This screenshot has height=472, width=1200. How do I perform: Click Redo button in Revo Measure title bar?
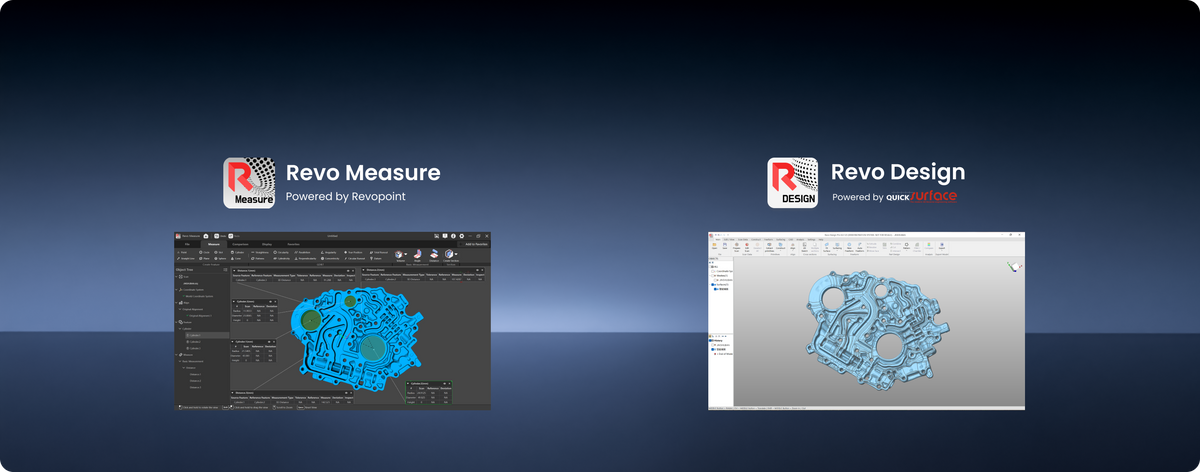pyautogui.click(x=234, y=236)
